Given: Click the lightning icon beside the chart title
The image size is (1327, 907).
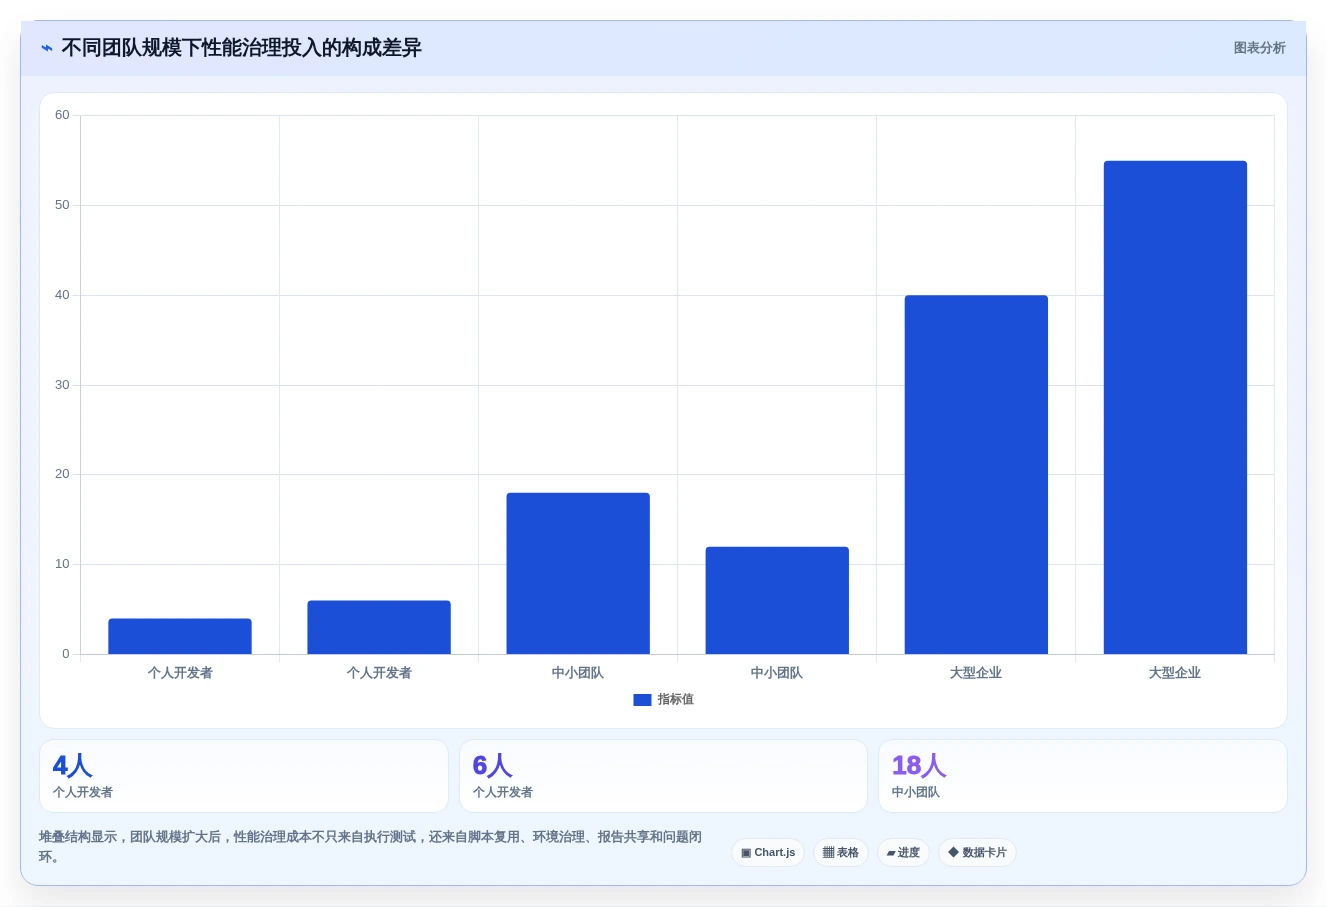Looking at the screenshot, I should 47,48.
